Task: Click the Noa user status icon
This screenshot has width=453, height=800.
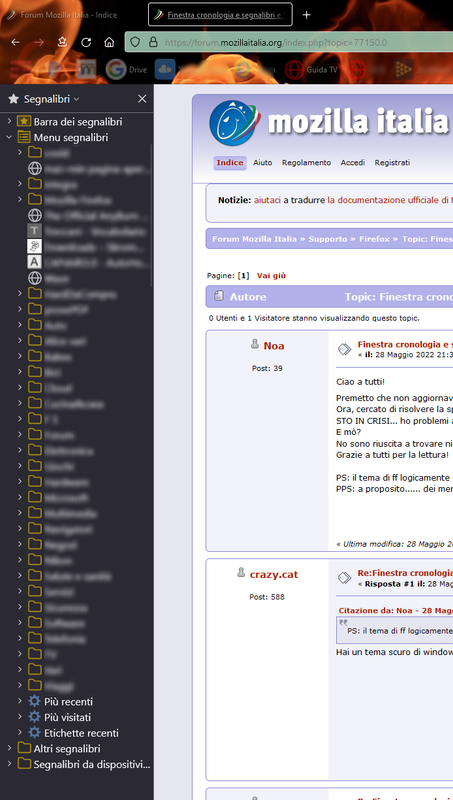Action: (255, 345)
